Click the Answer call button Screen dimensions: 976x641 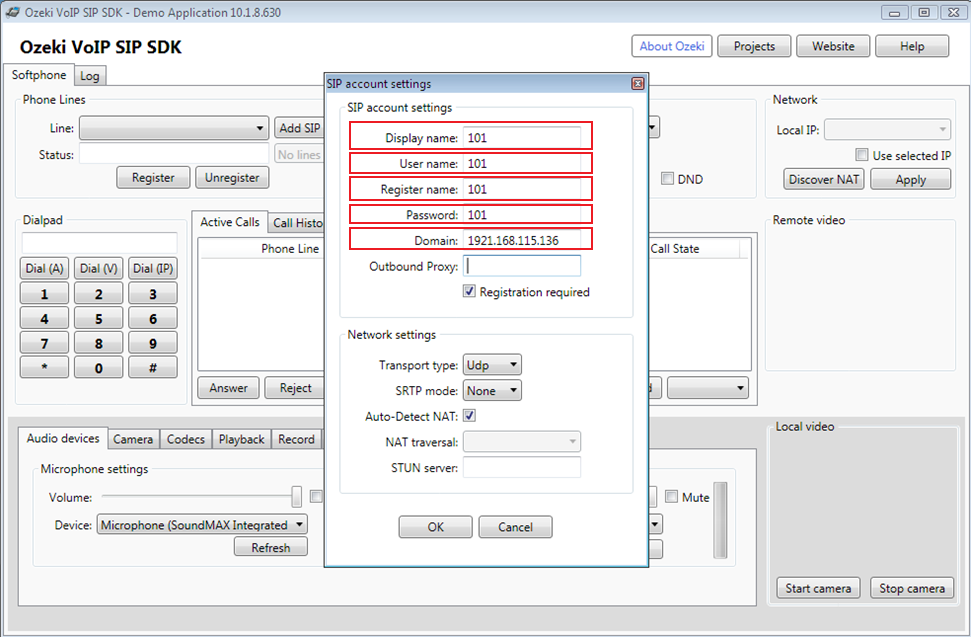pyautogui.click(x=230, y=390)
